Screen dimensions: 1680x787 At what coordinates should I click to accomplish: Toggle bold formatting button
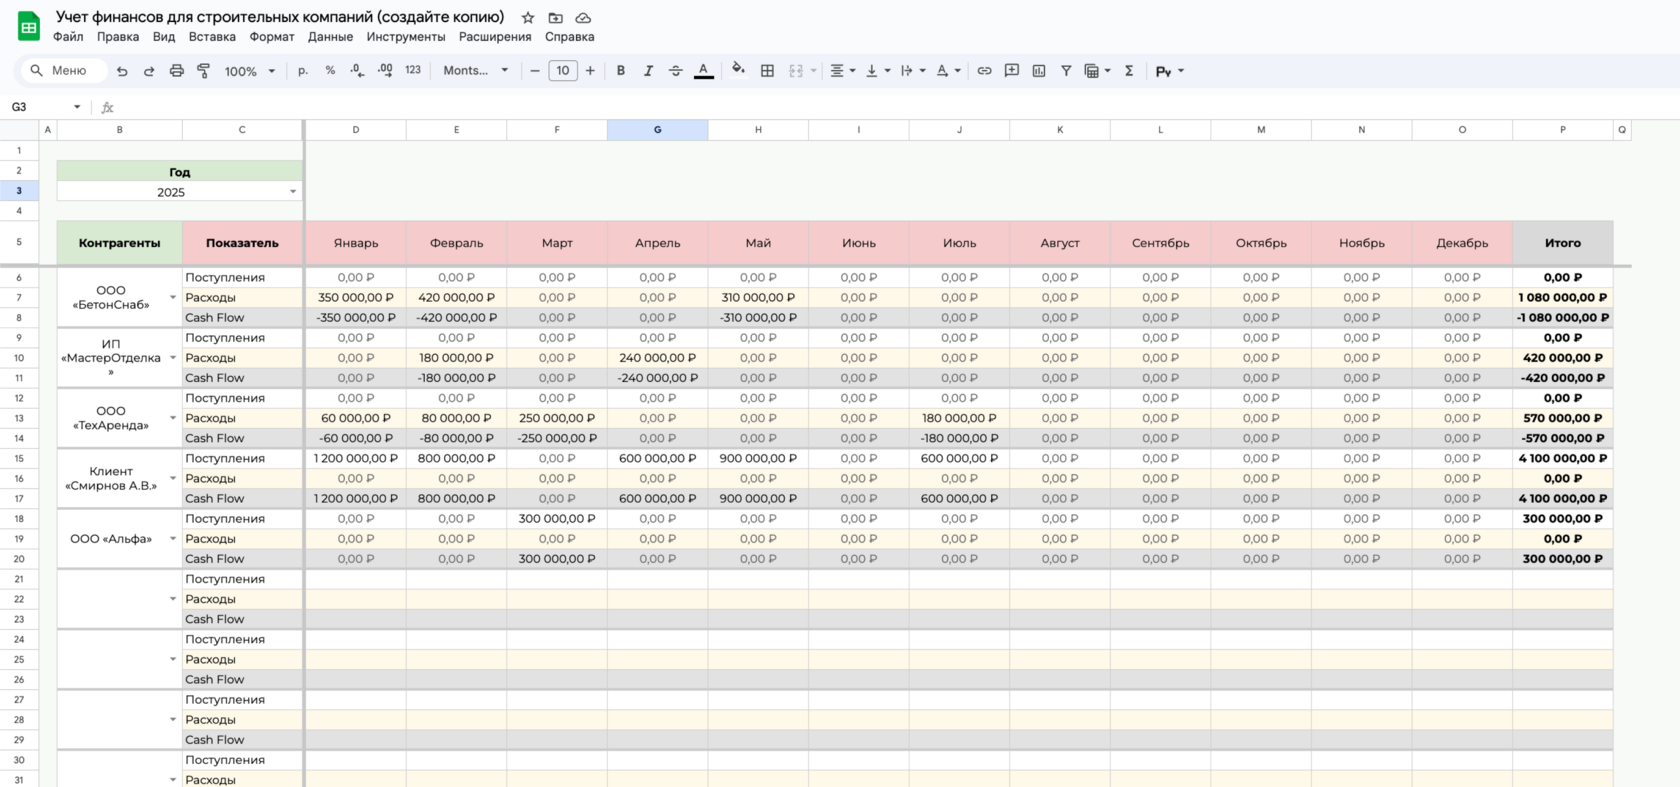click(621, 71)
